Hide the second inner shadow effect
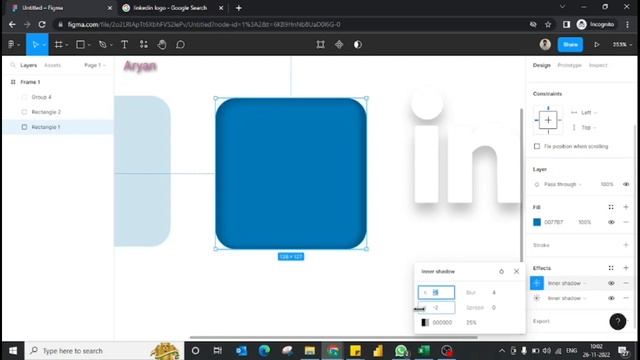The image size is (640, 360). coord(611,298)
